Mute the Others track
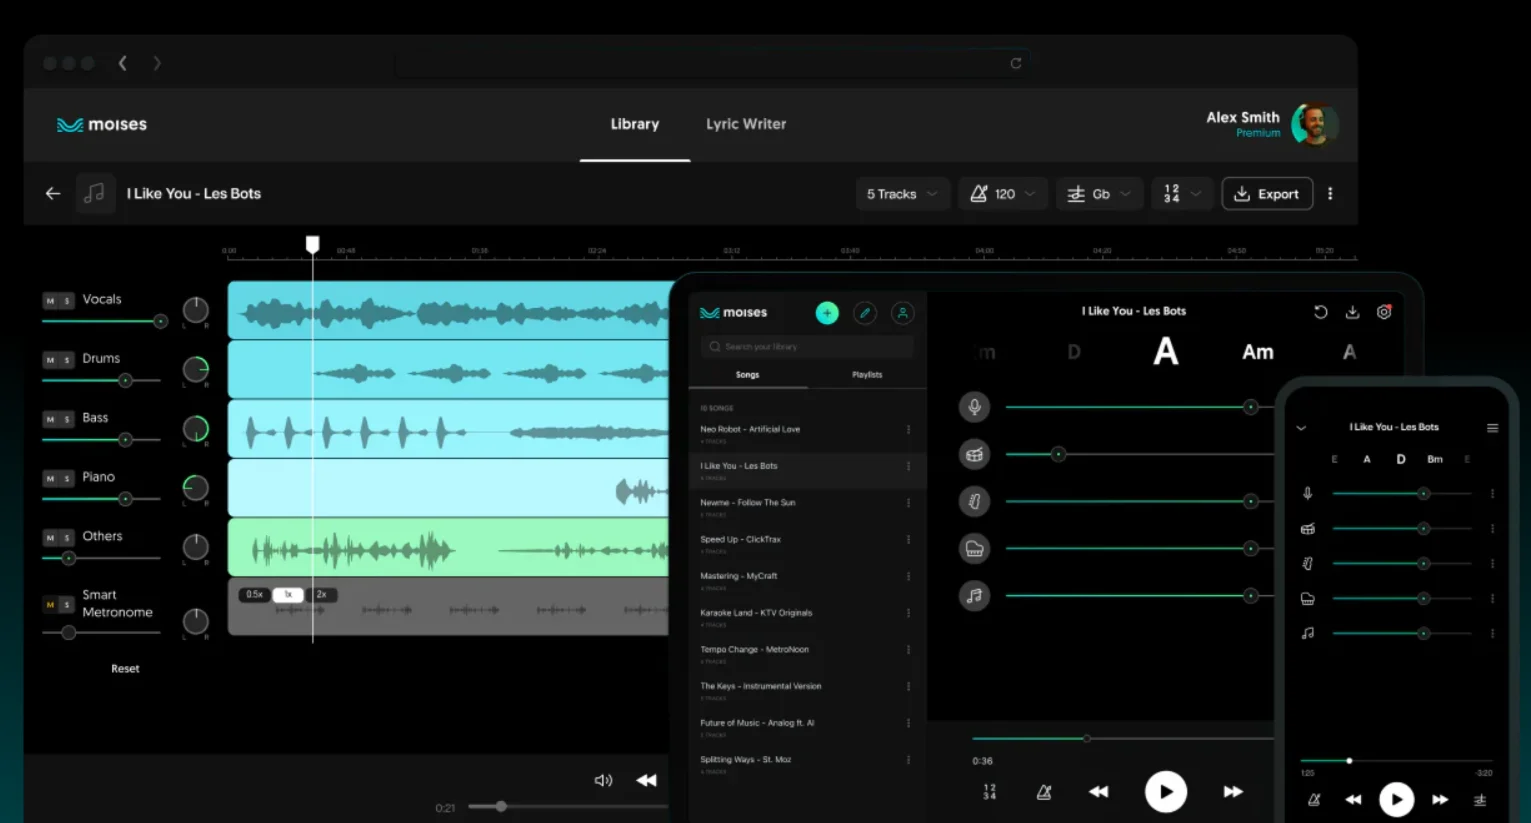Image resolution: width=1531 pixels, height=823 pixels. (50, 538)
